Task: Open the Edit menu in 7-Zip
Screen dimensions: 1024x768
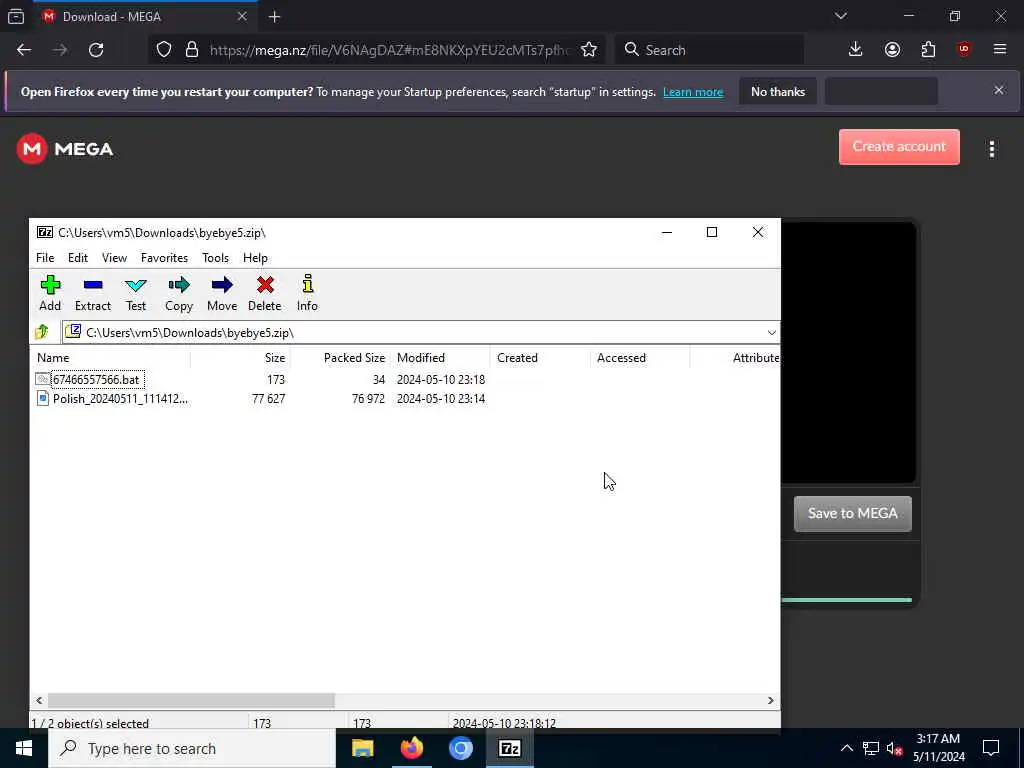Action: pos(78,258)
